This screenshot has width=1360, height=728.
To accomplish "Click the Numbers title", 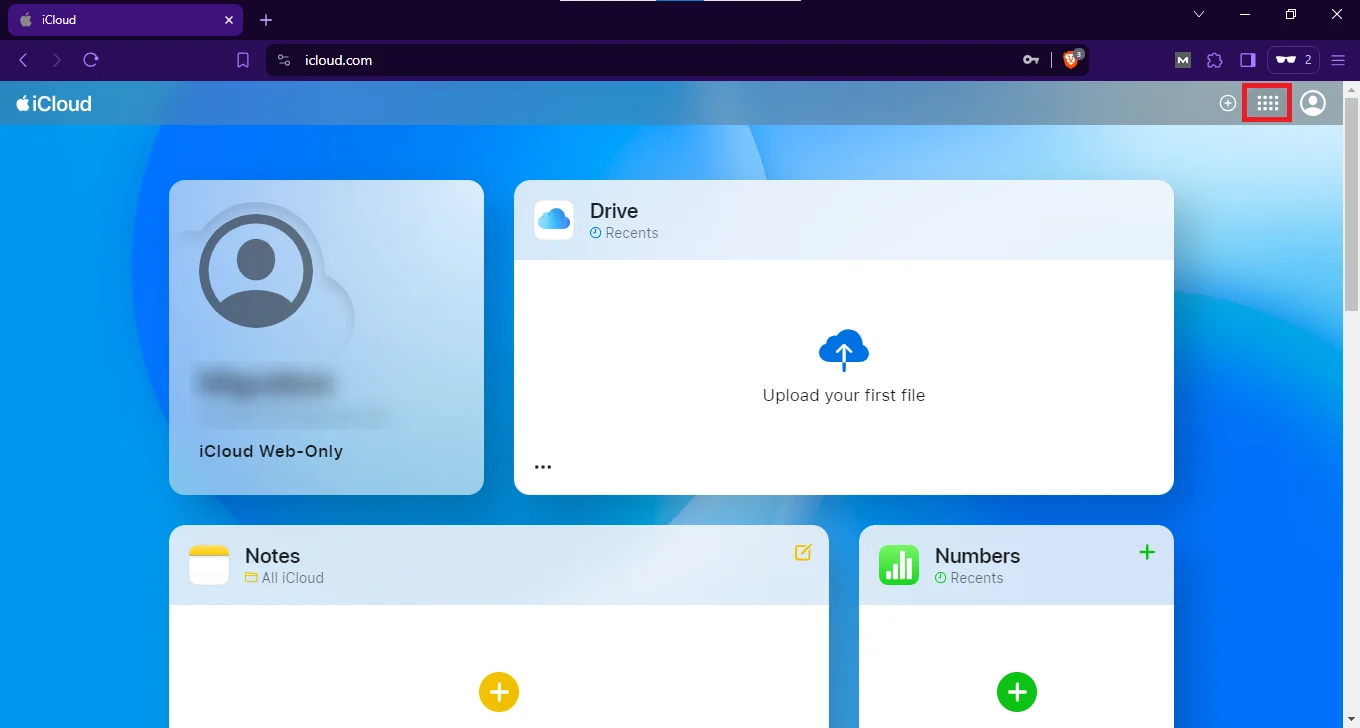I will click(x=977, y=556).
